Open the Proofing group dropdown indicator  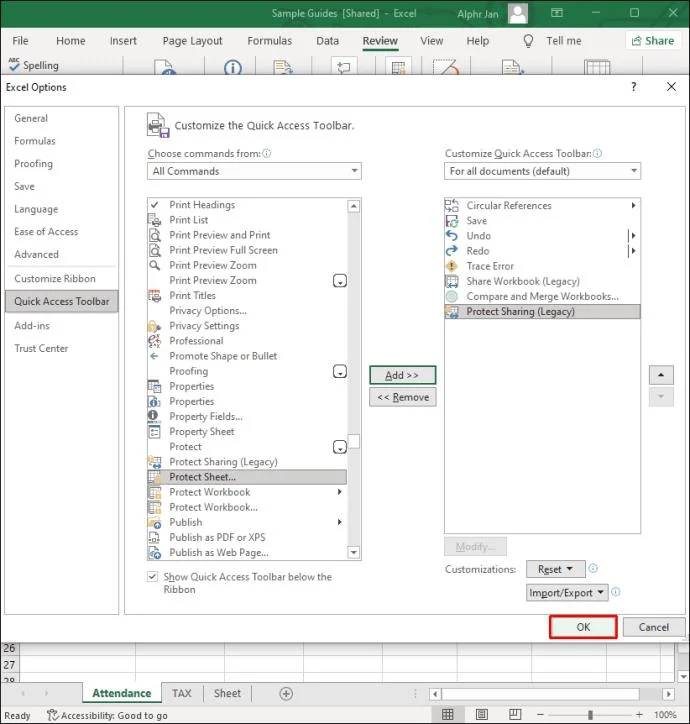(x=340, y=371)
